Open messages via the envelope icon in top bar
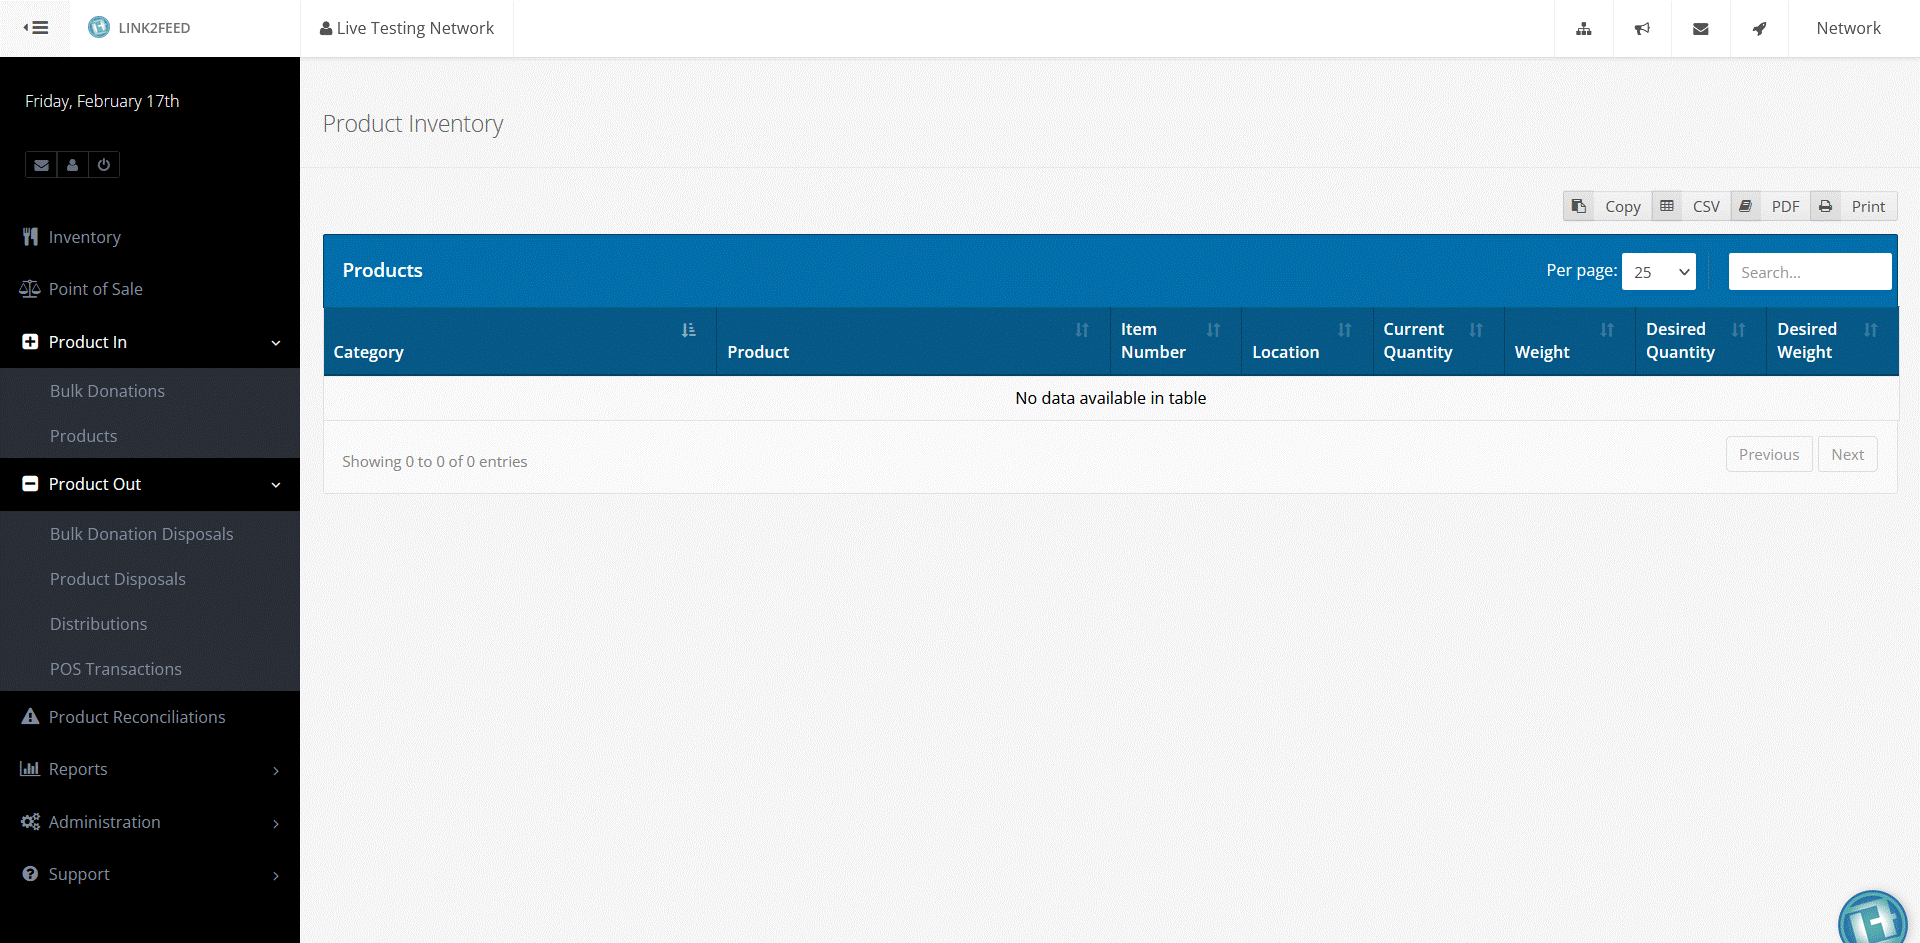The height and width of the screenshot is (943, 1920). click(1701, 28)
